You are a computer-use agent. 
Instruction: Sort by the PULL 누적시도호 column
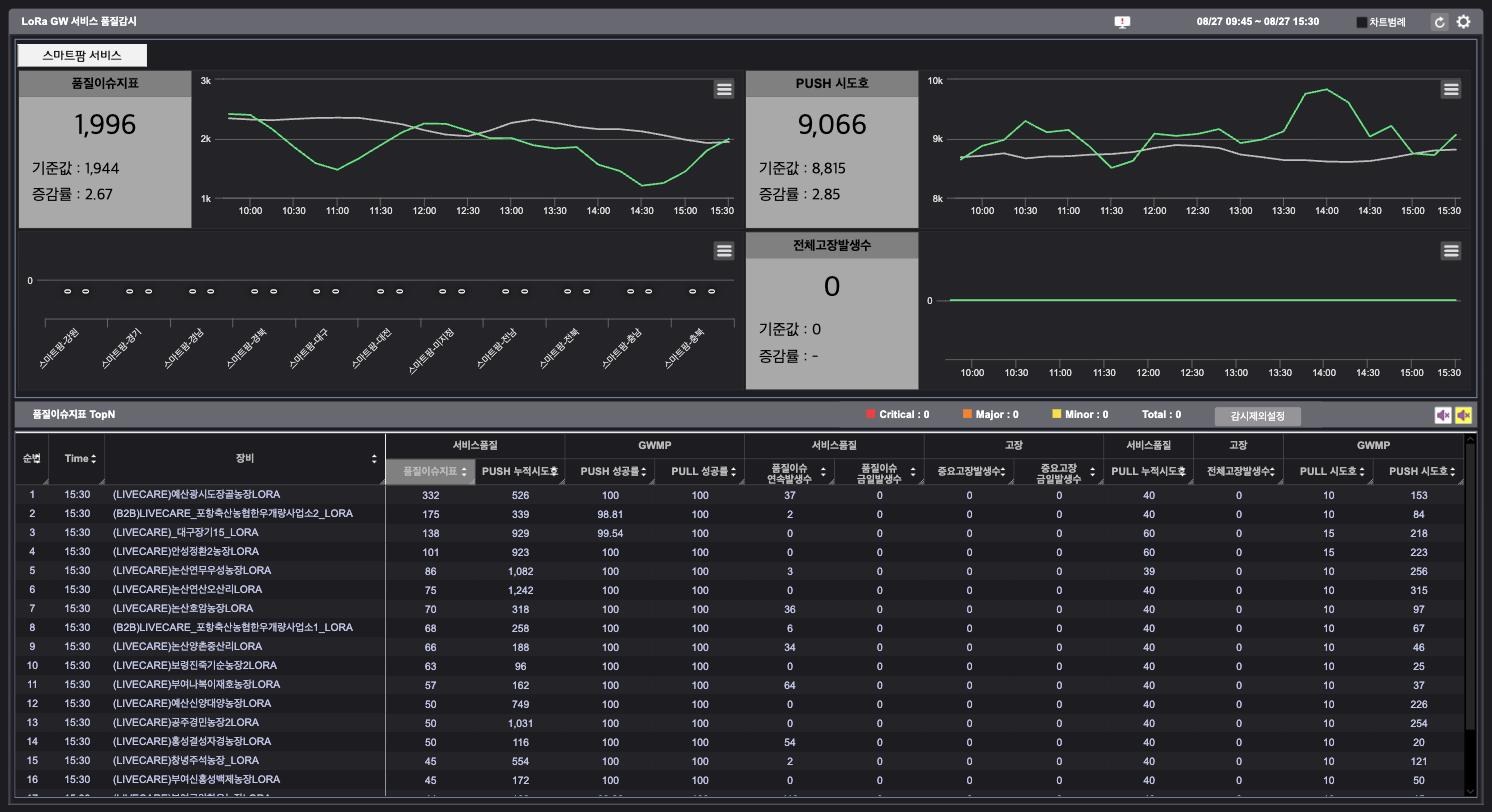coord(1149,471)
